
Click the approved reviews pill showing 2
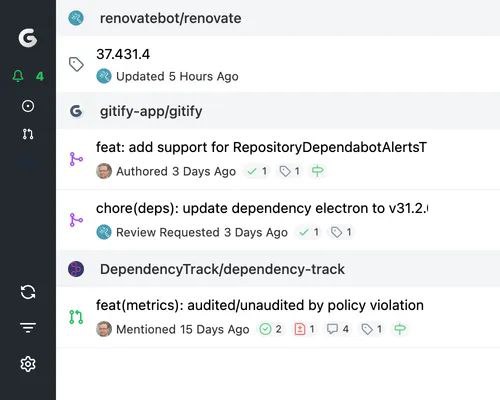(271, 329)
